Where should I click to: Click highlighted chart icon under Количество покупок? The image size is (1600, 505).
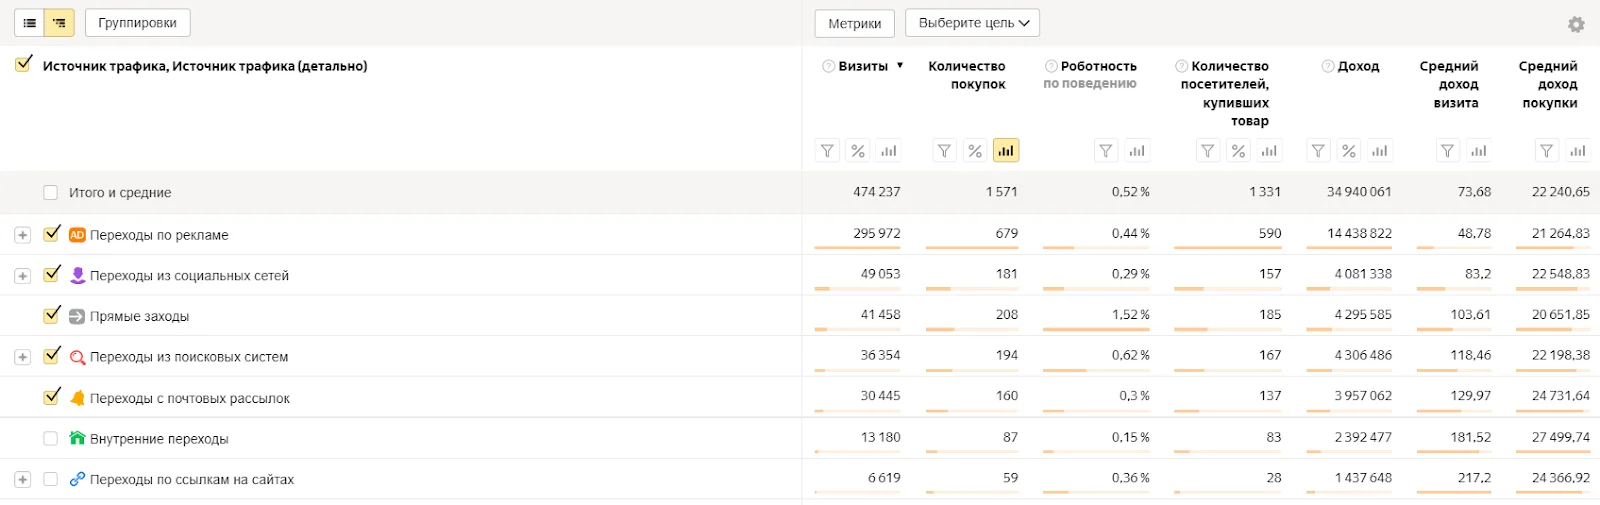(1006, 151)
